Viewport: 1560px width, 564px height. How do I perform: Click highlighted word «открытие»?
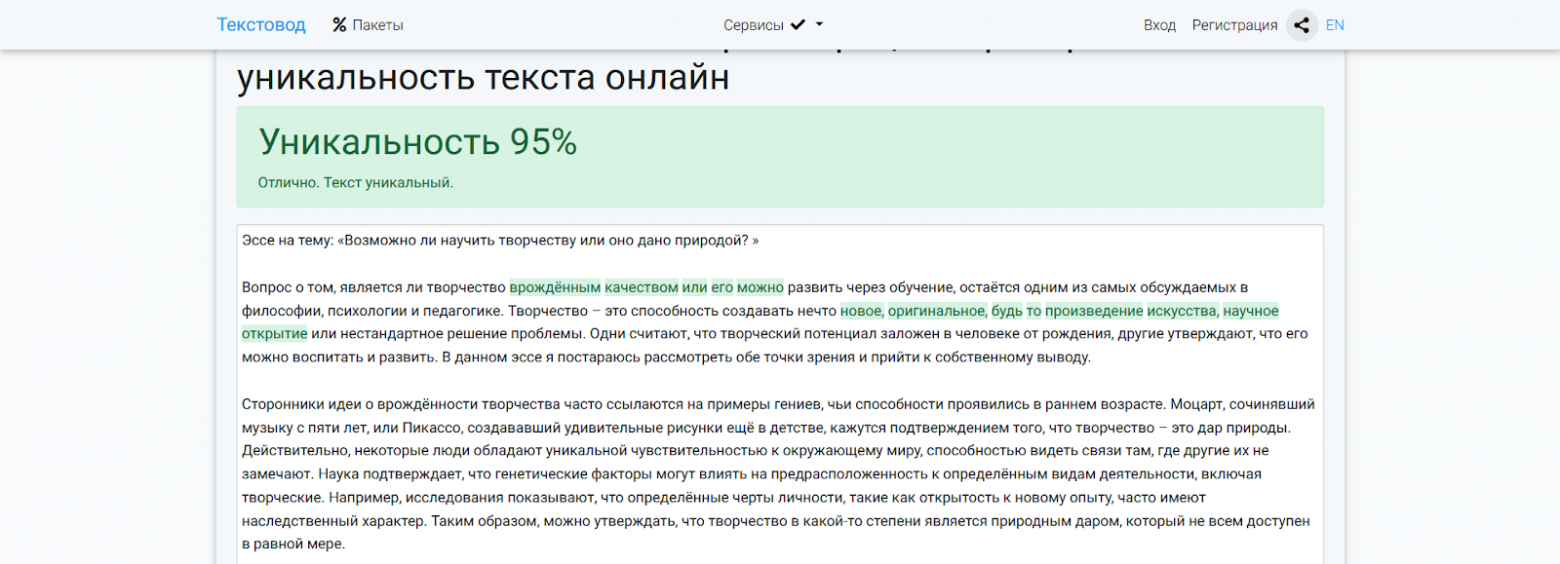[x=274, y=333]
